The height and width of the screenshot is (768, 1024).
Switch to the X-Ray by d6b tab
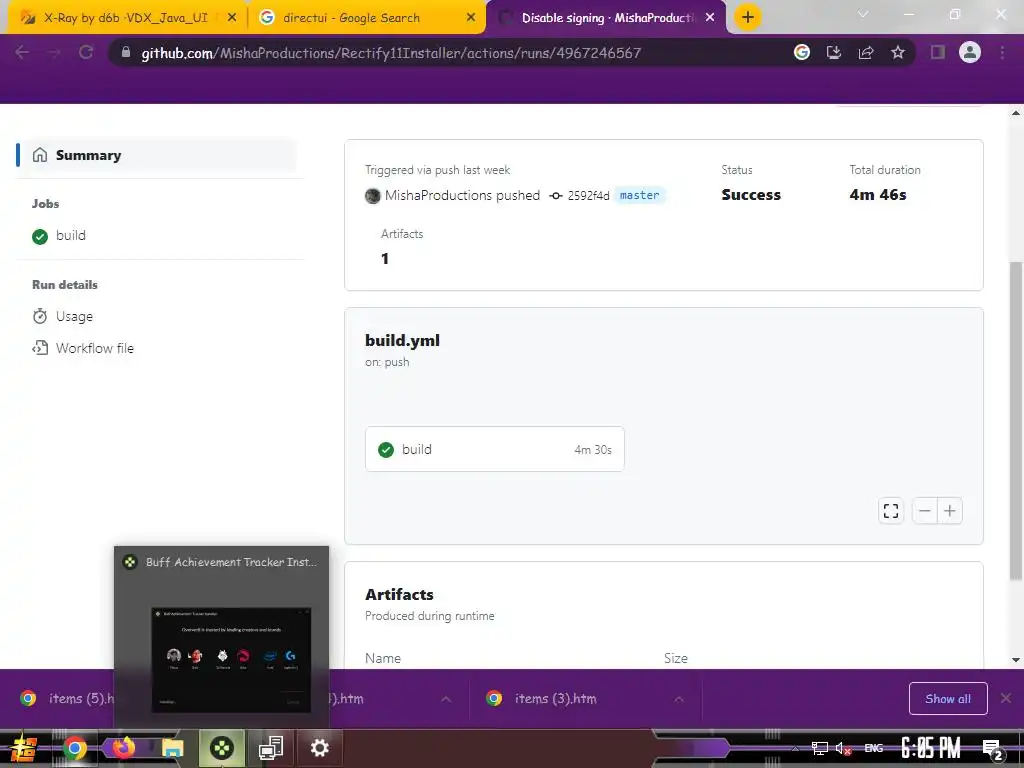[124, 18]
